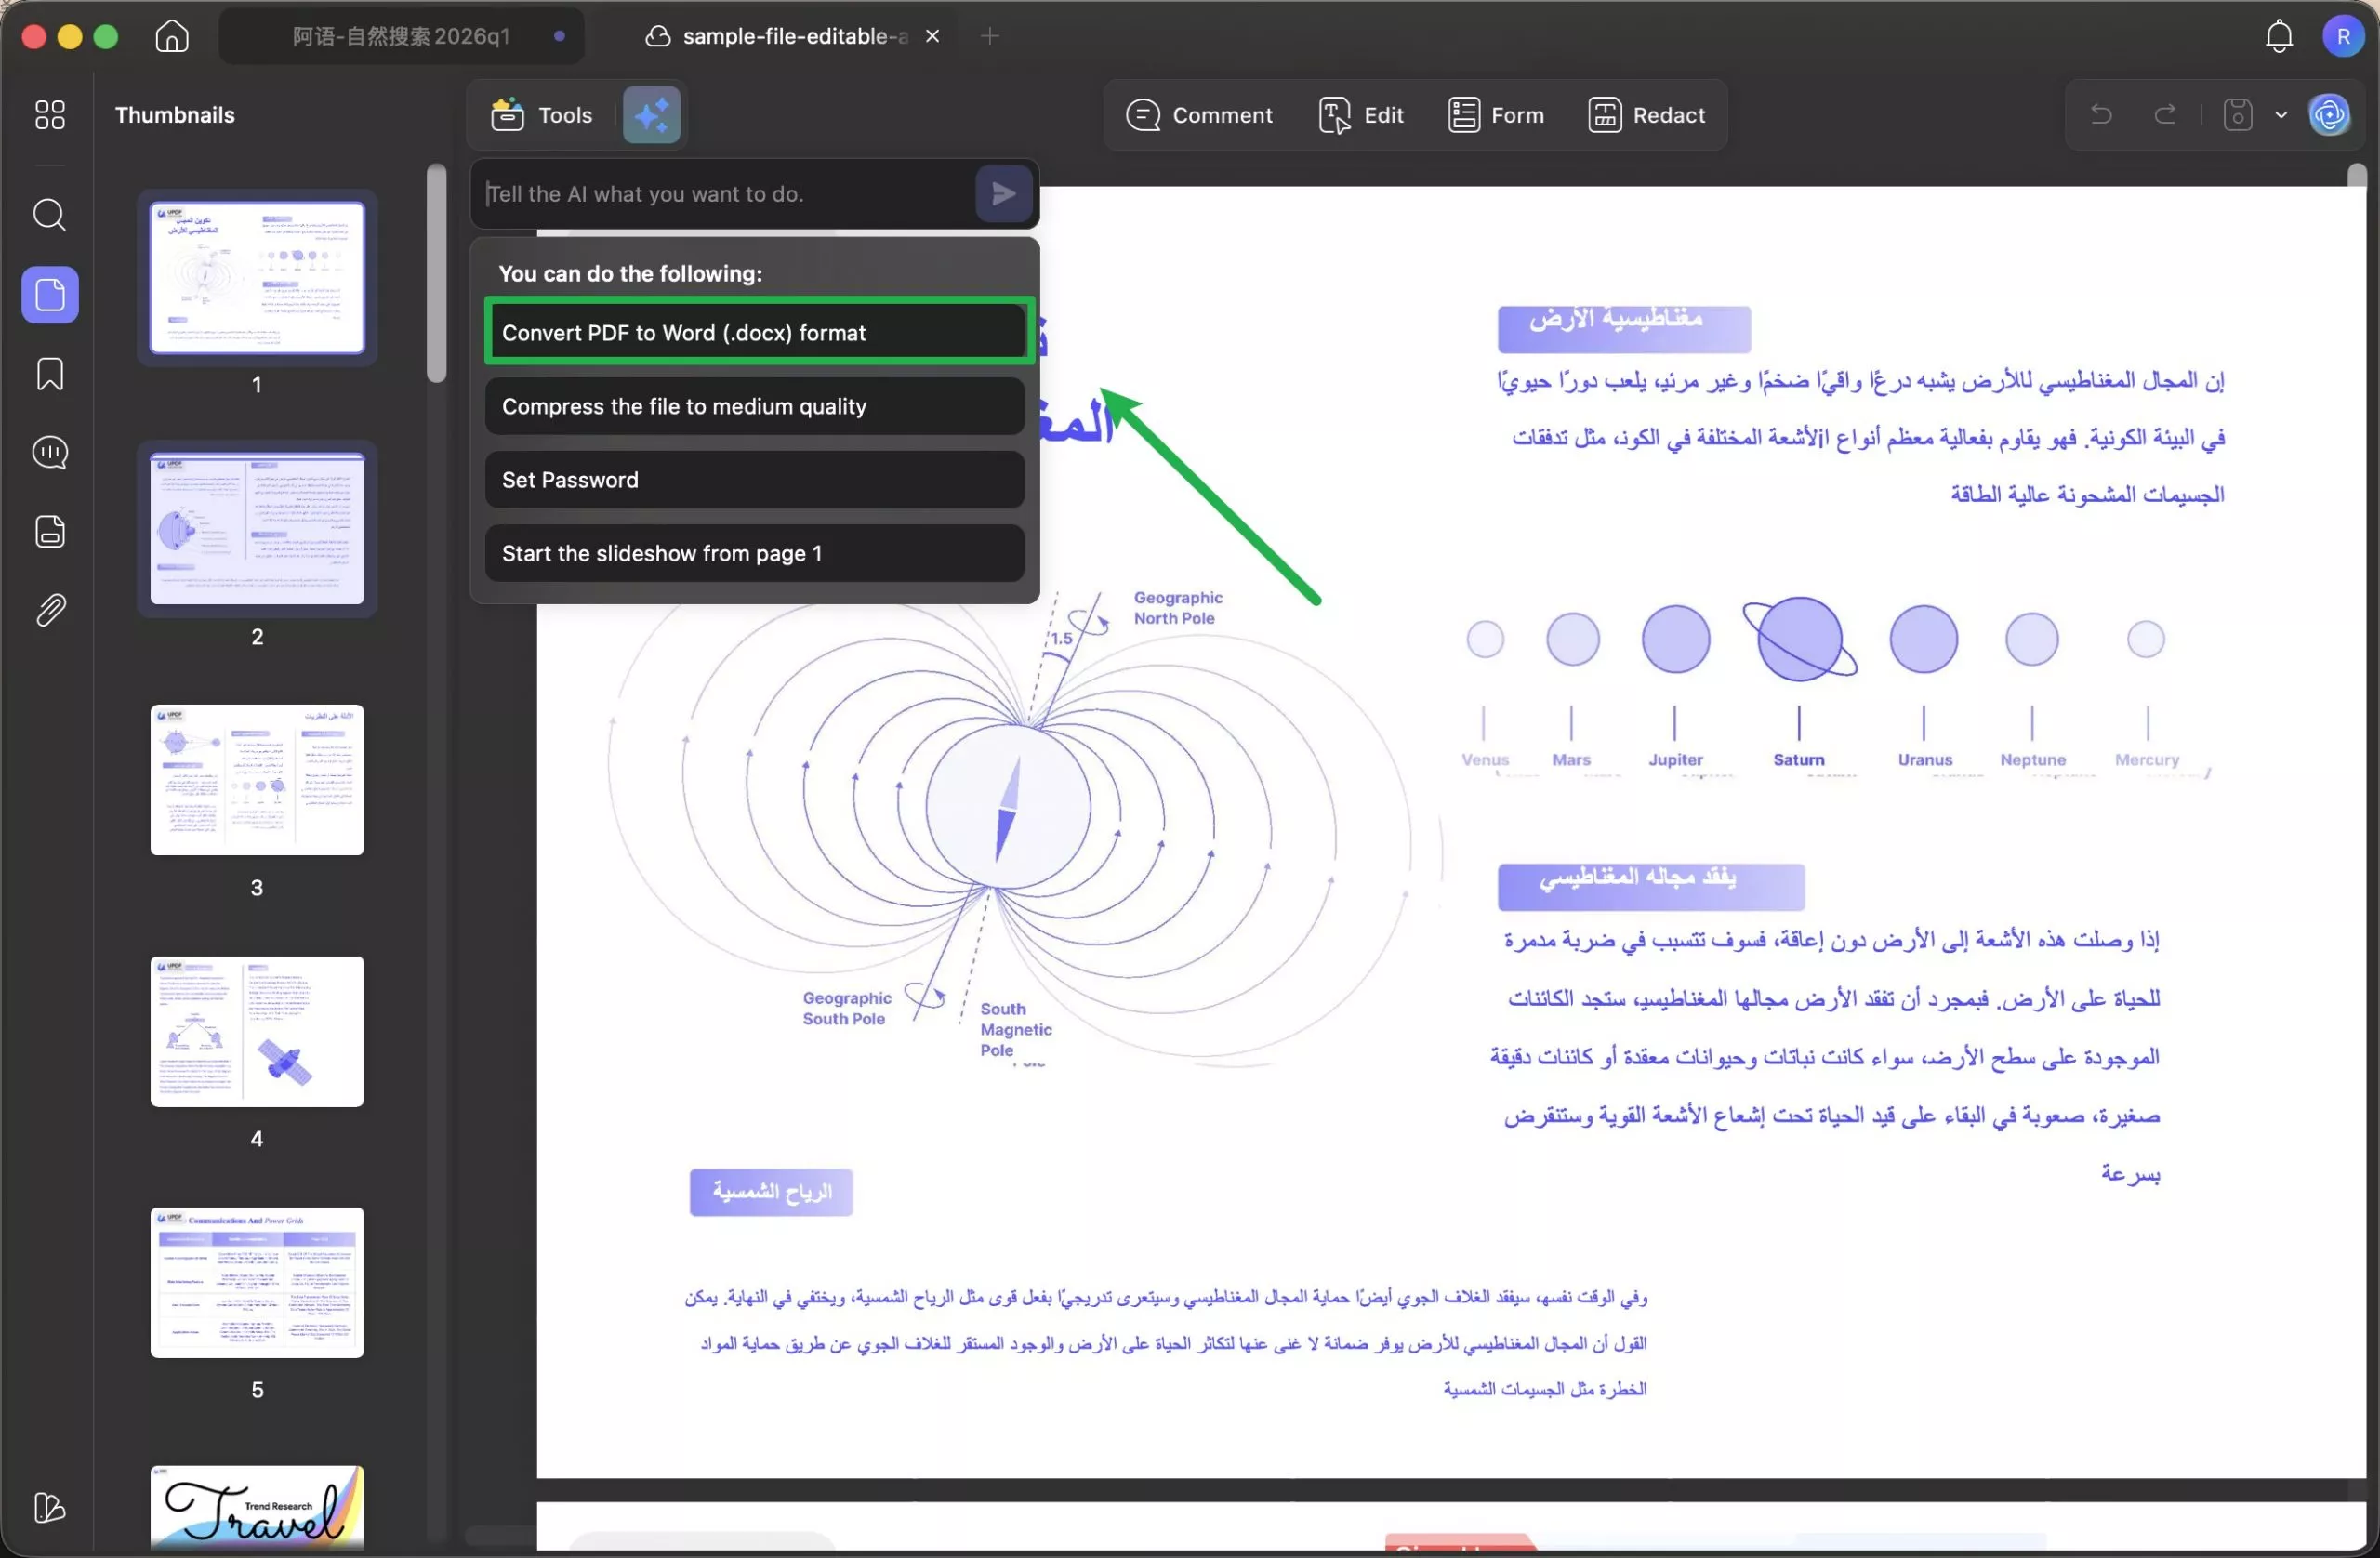The width and height of the screenshot is (2380, 1558).
Task: Enable Edit mode
Action: pyautogui.click(x=1361, y=114)
